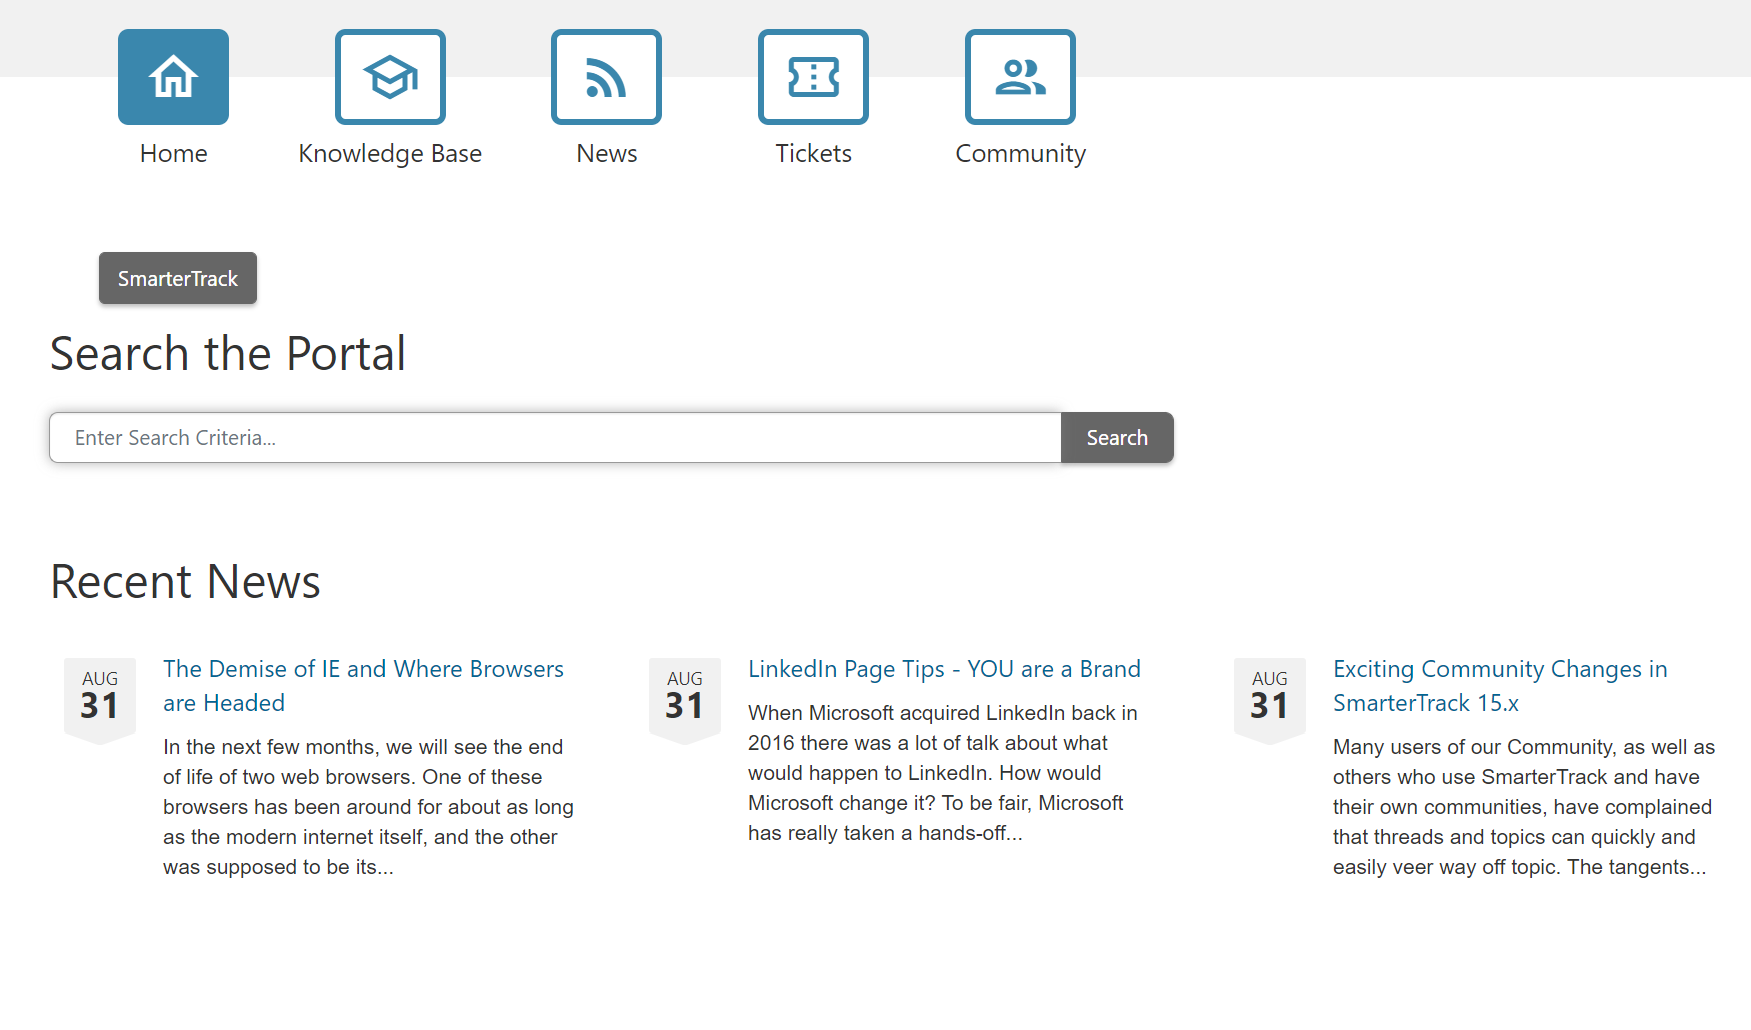Click the Home house icon
Viewport: 1751px width, 1030px height.
(173, 77)
